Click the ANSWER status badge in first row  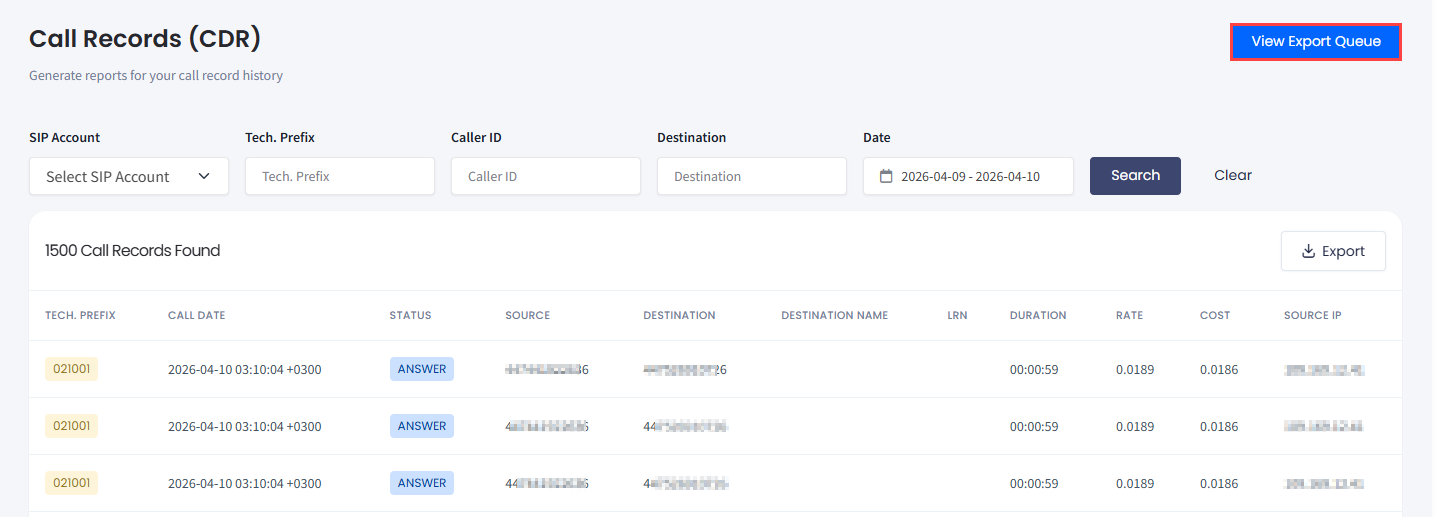pyautogui.click(x=422, y=369)
